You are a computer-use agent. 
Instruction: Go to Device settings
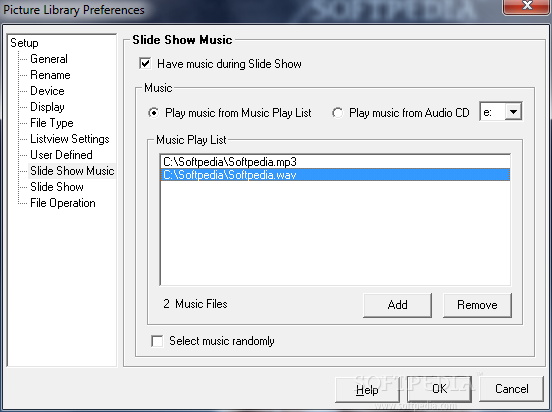pos(47,91)
